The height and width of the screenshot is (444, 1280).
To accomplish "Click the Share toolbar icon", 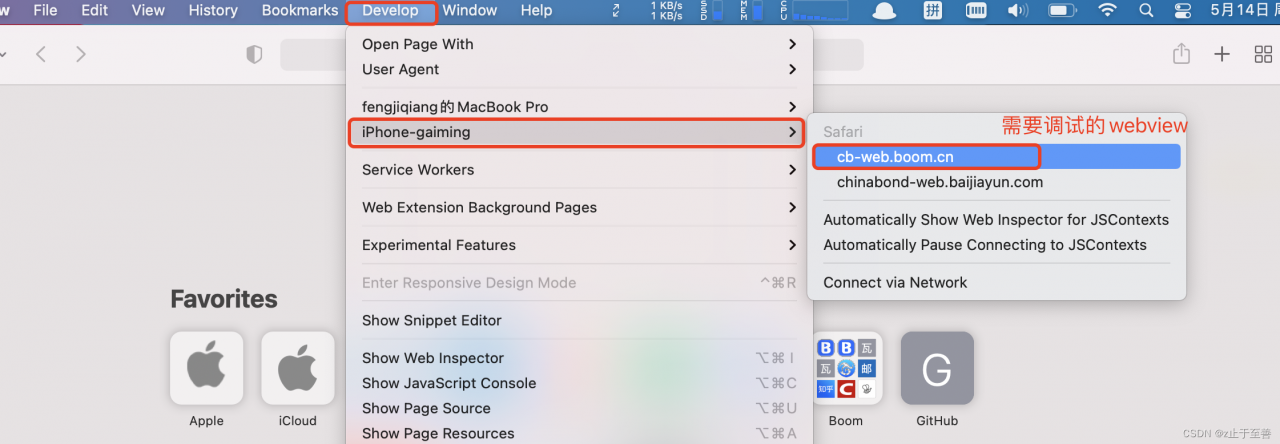I will 1181,54.
